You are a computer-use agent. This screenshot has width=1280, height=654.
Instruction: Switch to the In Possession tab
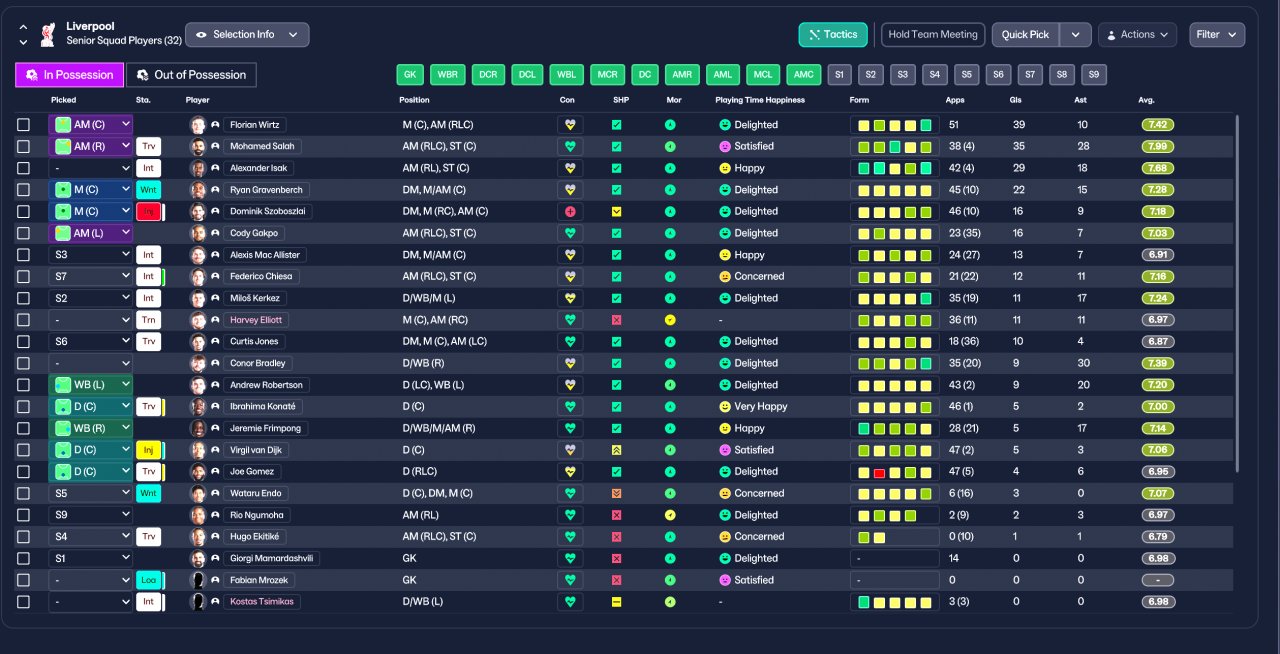point(70,75)
